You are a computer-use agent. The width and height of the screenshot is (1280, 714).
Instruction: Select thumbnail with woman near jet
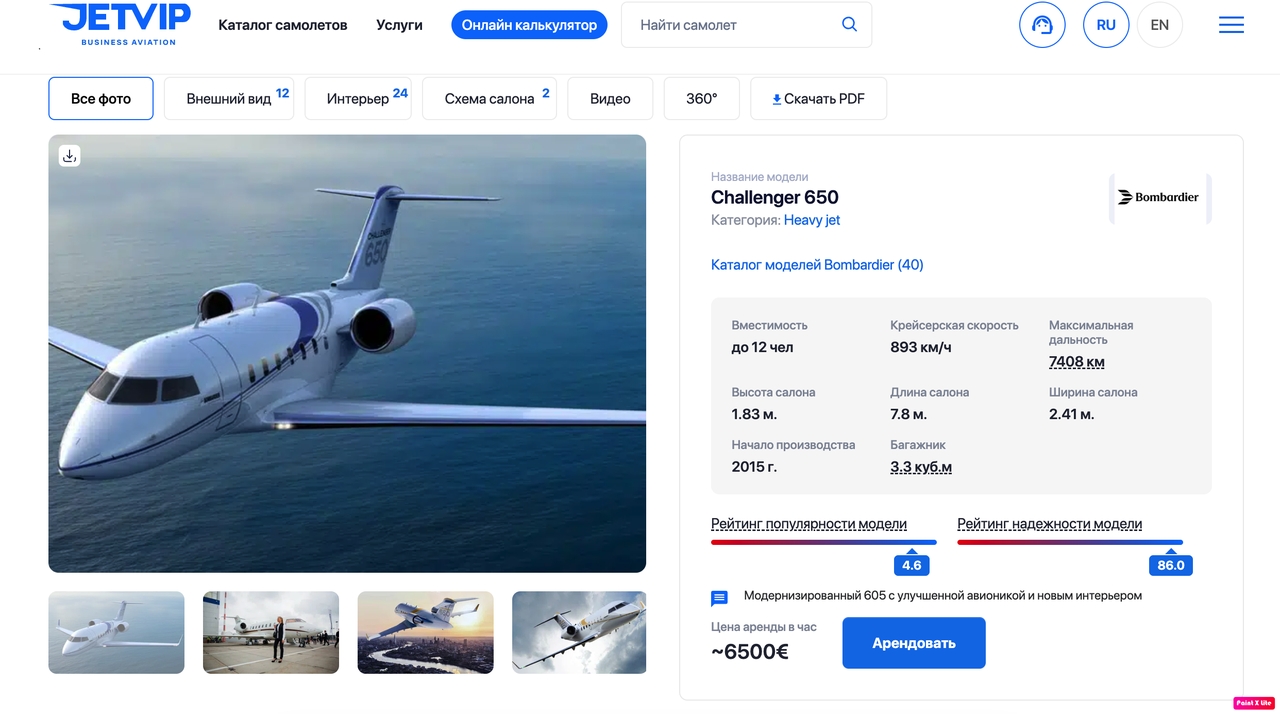click(271, 632)
